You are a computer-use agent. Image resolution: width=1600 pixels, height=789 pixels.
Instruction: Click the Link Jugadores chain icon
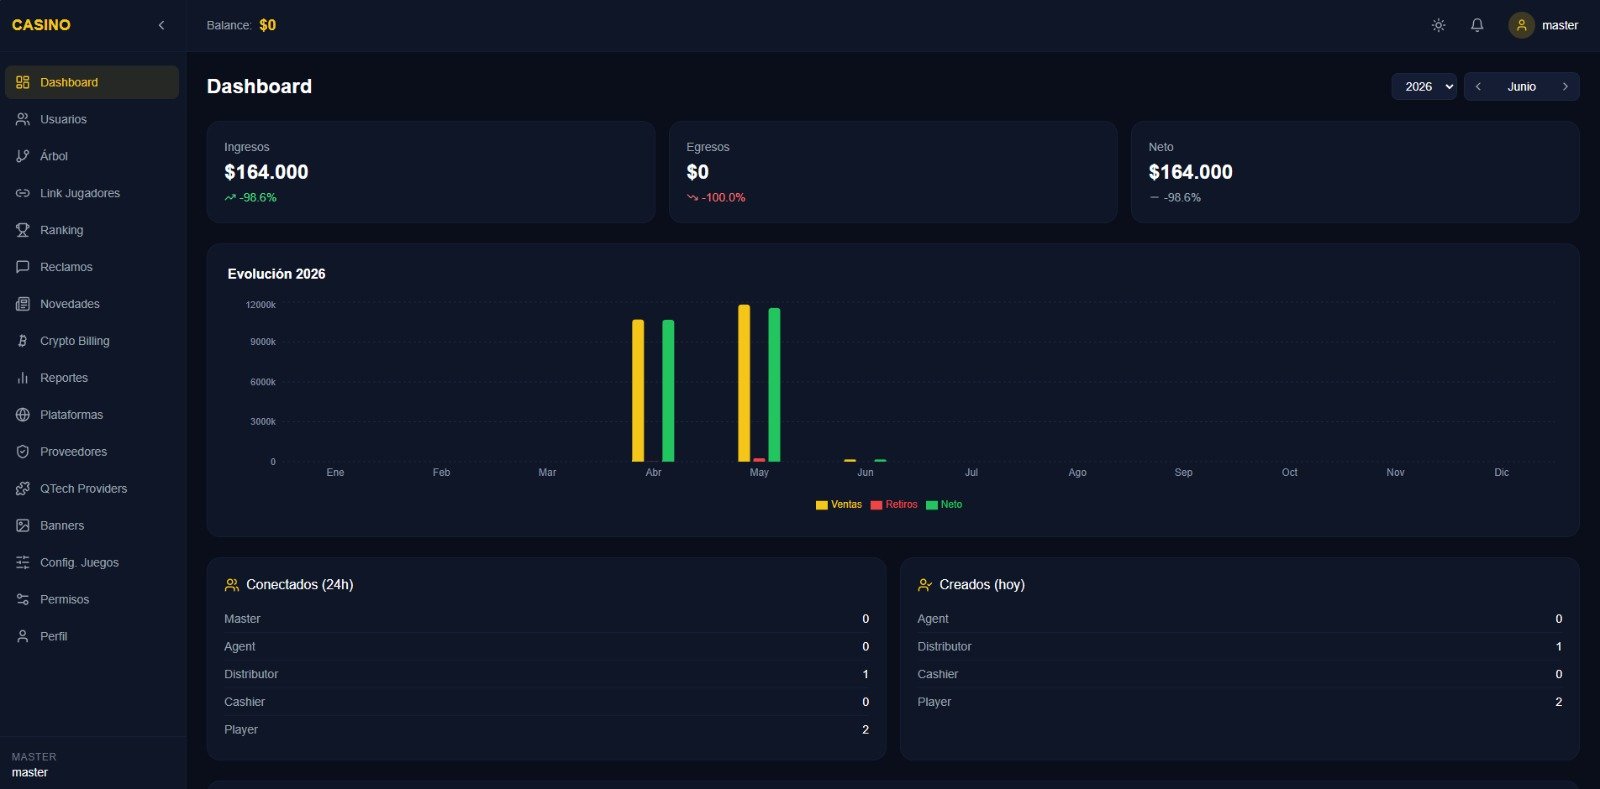tap(23, 193)
